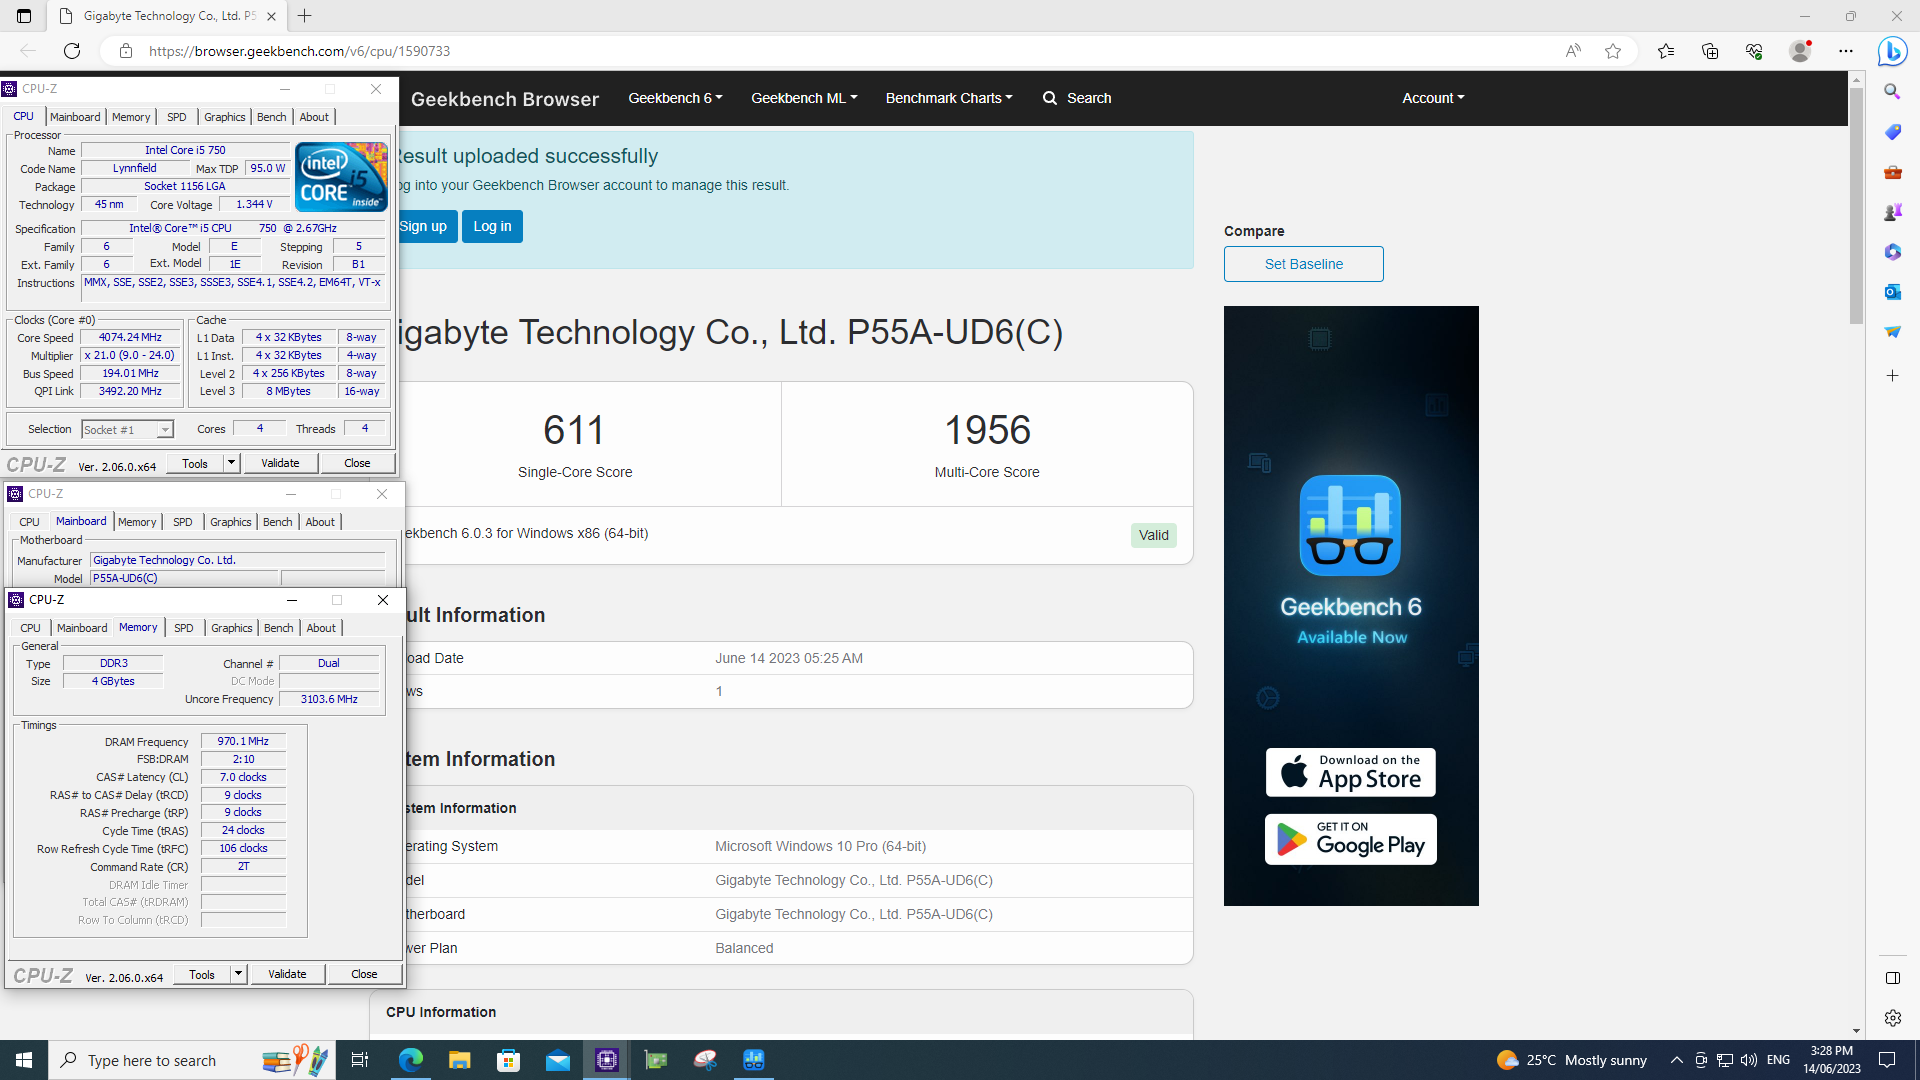Image resolution: width=1920 pixels, height=1080 pixels.
Task: Open the Edge sidebar Search tool
Action: click(1892, 92)
